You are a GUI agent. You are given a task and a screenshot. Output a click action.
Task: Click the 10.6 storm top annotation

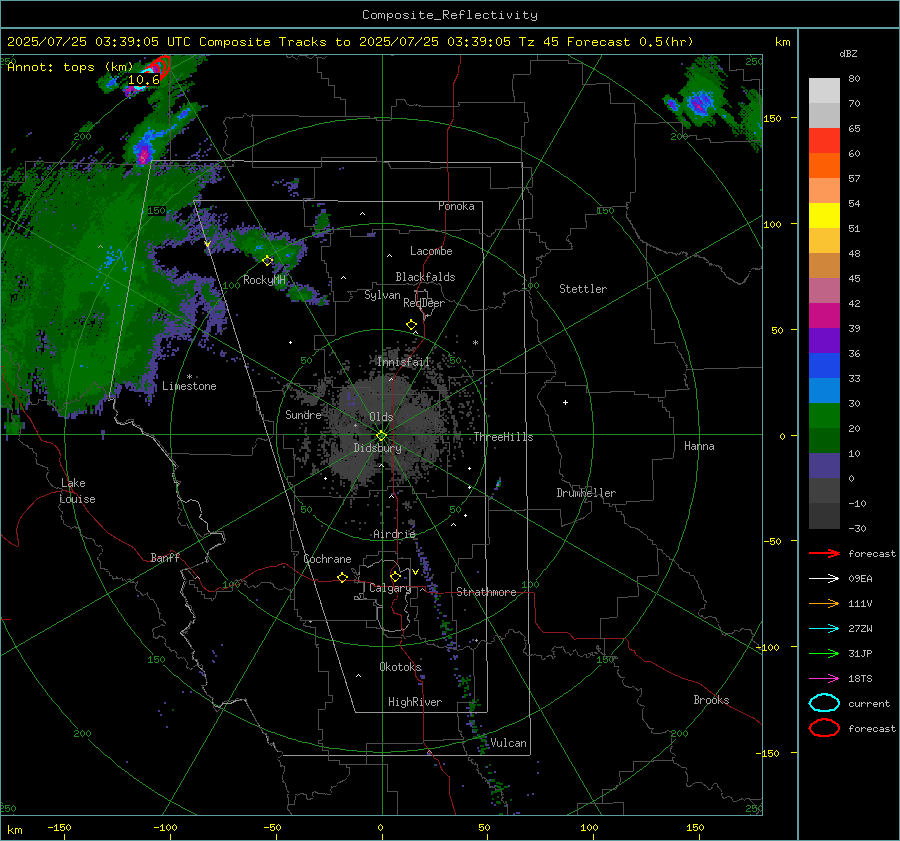coord(143,80)
